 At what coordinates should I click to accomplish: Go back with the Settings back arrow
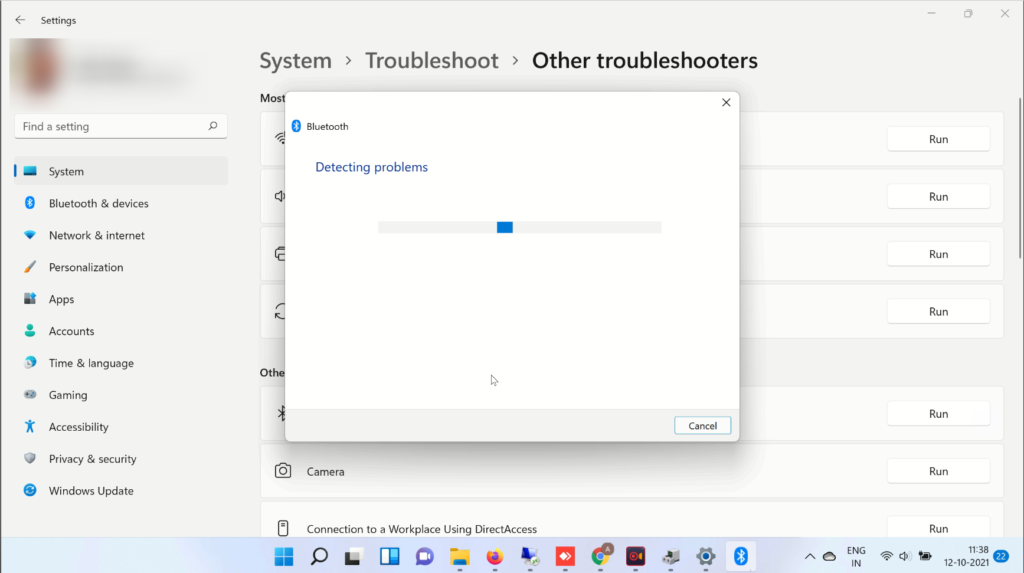(20, 20)
